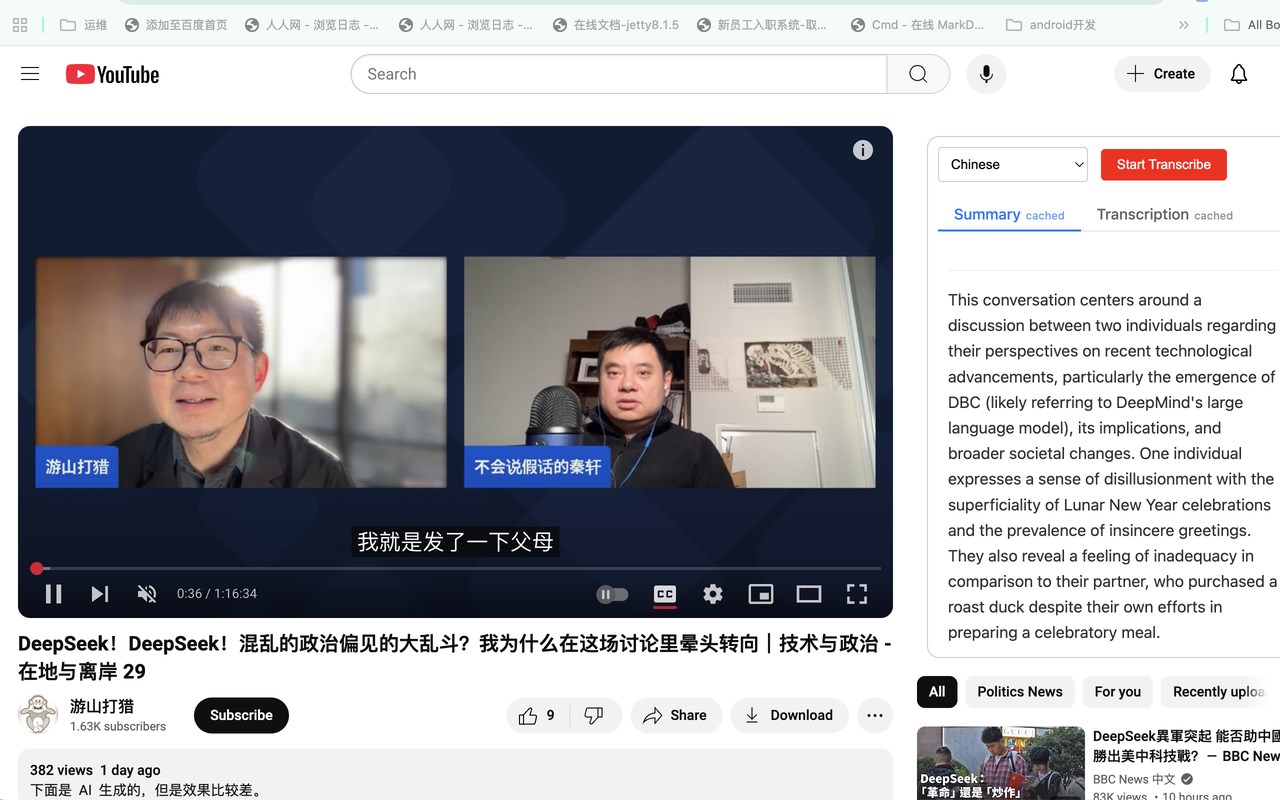The height and width of the screenshot is (800, 1280).
Task: Select the Politics News chip
Action: [x=1020, y=692]
